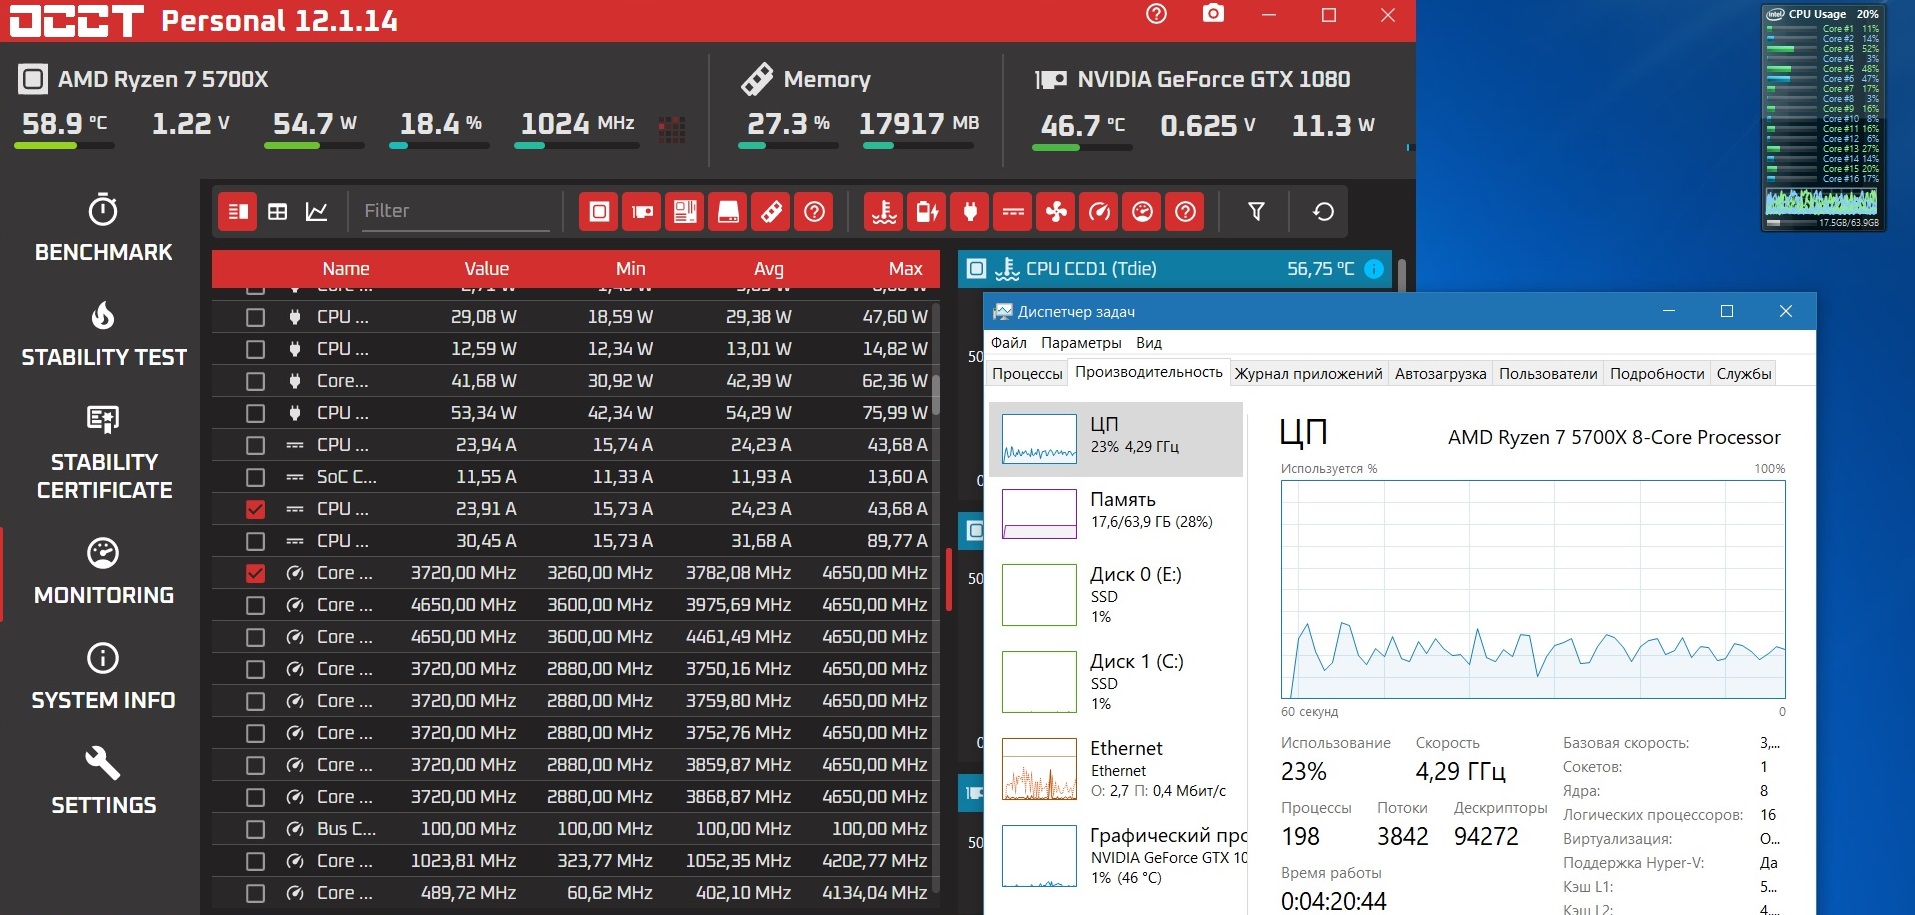Viewport: 1915px width, 915px height.
Task: Select the Ethernet performance item
Action: click(x=1116, y=768)
